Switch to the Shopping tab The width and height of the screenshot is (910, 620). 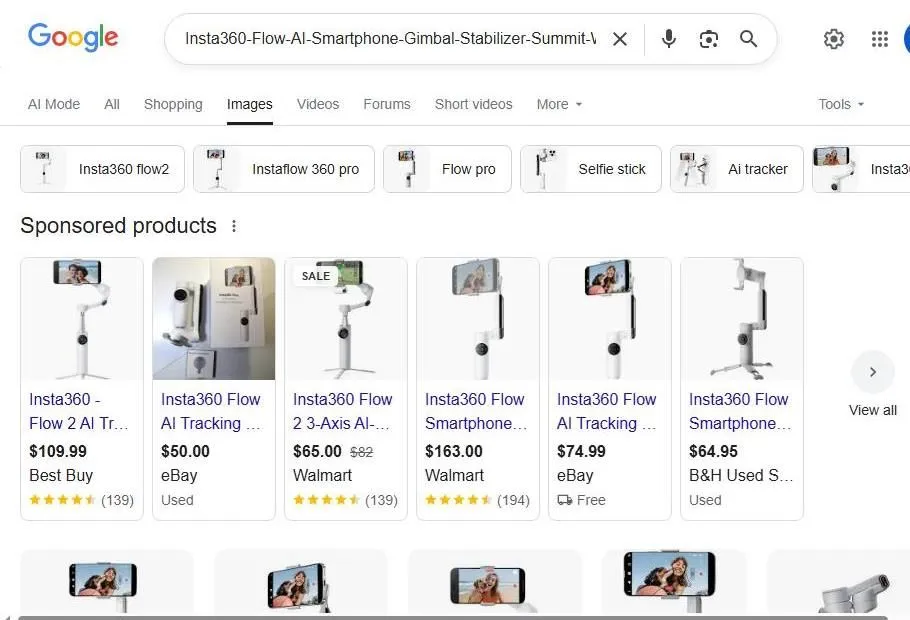coord(172,104)
